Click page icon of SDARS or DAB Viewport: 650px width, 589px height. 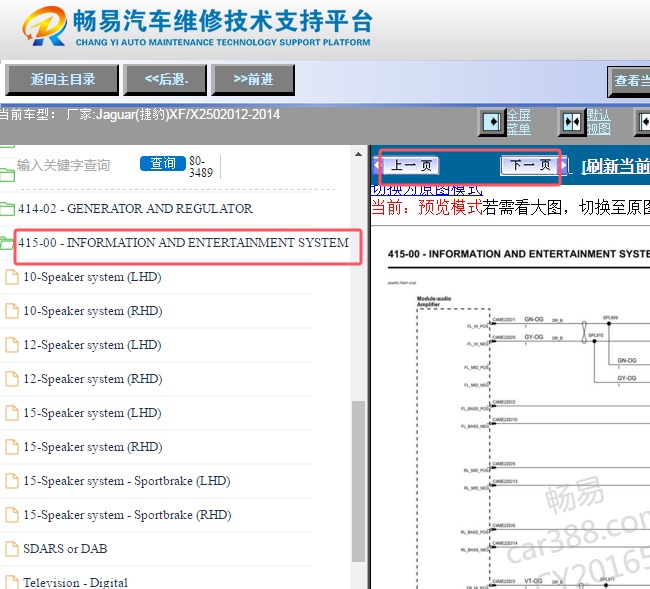(12, 549)
